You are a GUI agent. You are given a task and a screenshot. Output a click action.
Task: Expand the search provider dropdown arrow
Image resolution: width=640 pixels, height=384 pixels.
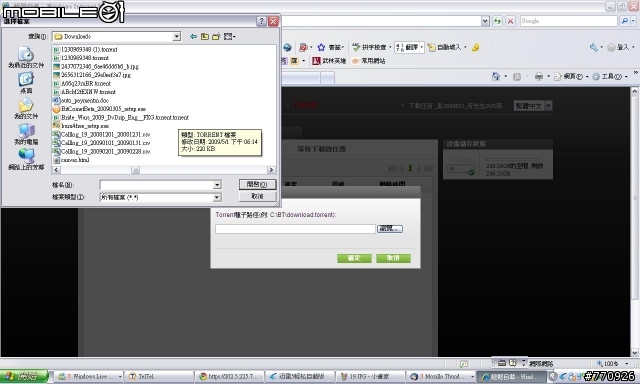pyautogui.click(x=633, y=21)
